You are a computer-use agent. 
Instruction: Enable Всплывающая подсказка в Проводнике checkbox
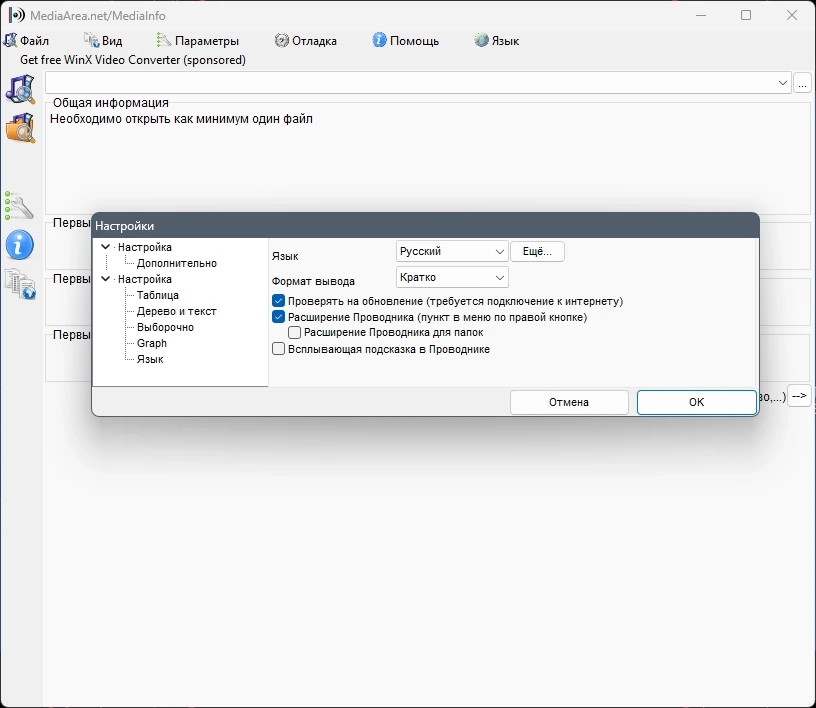pos(278,349)
